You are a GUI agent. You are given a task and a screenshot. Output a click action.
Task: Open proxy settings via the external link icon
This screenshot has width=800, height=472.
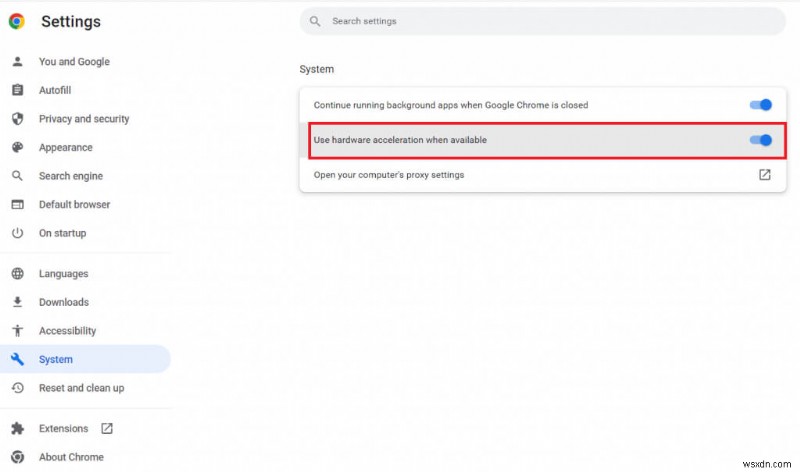point(764,175)
